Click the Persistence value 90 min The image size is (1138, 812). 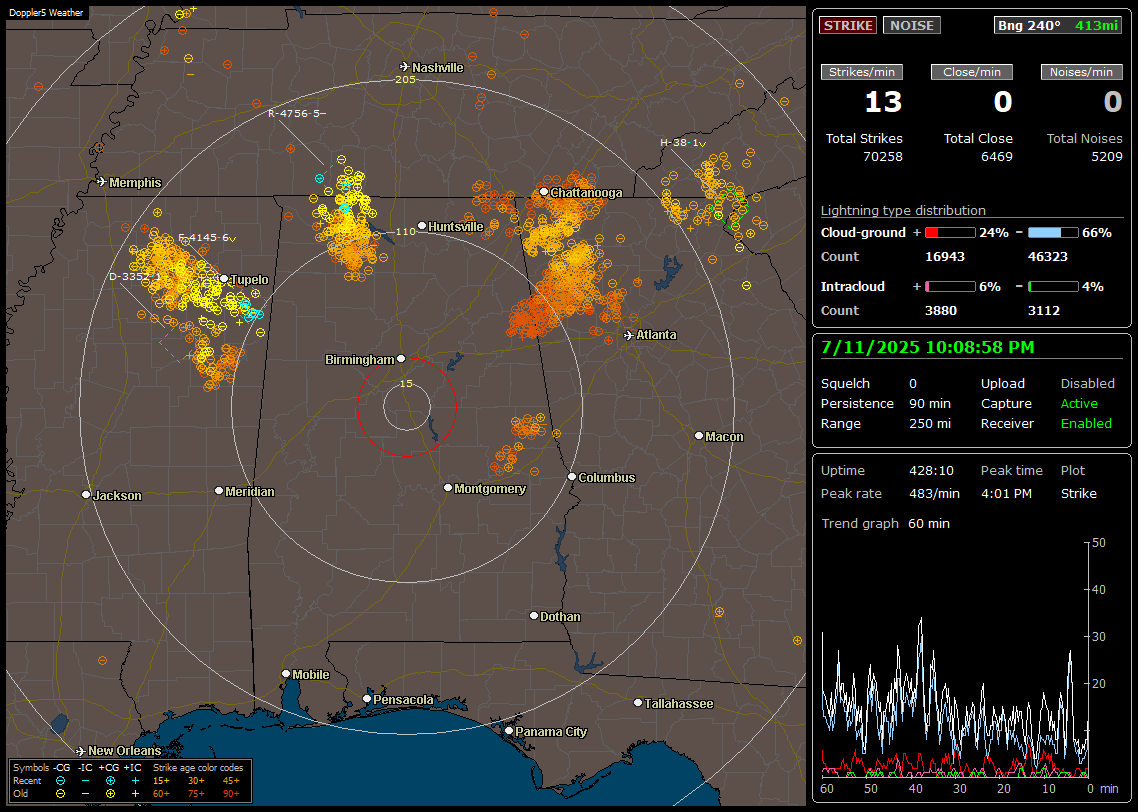point(930,403)
